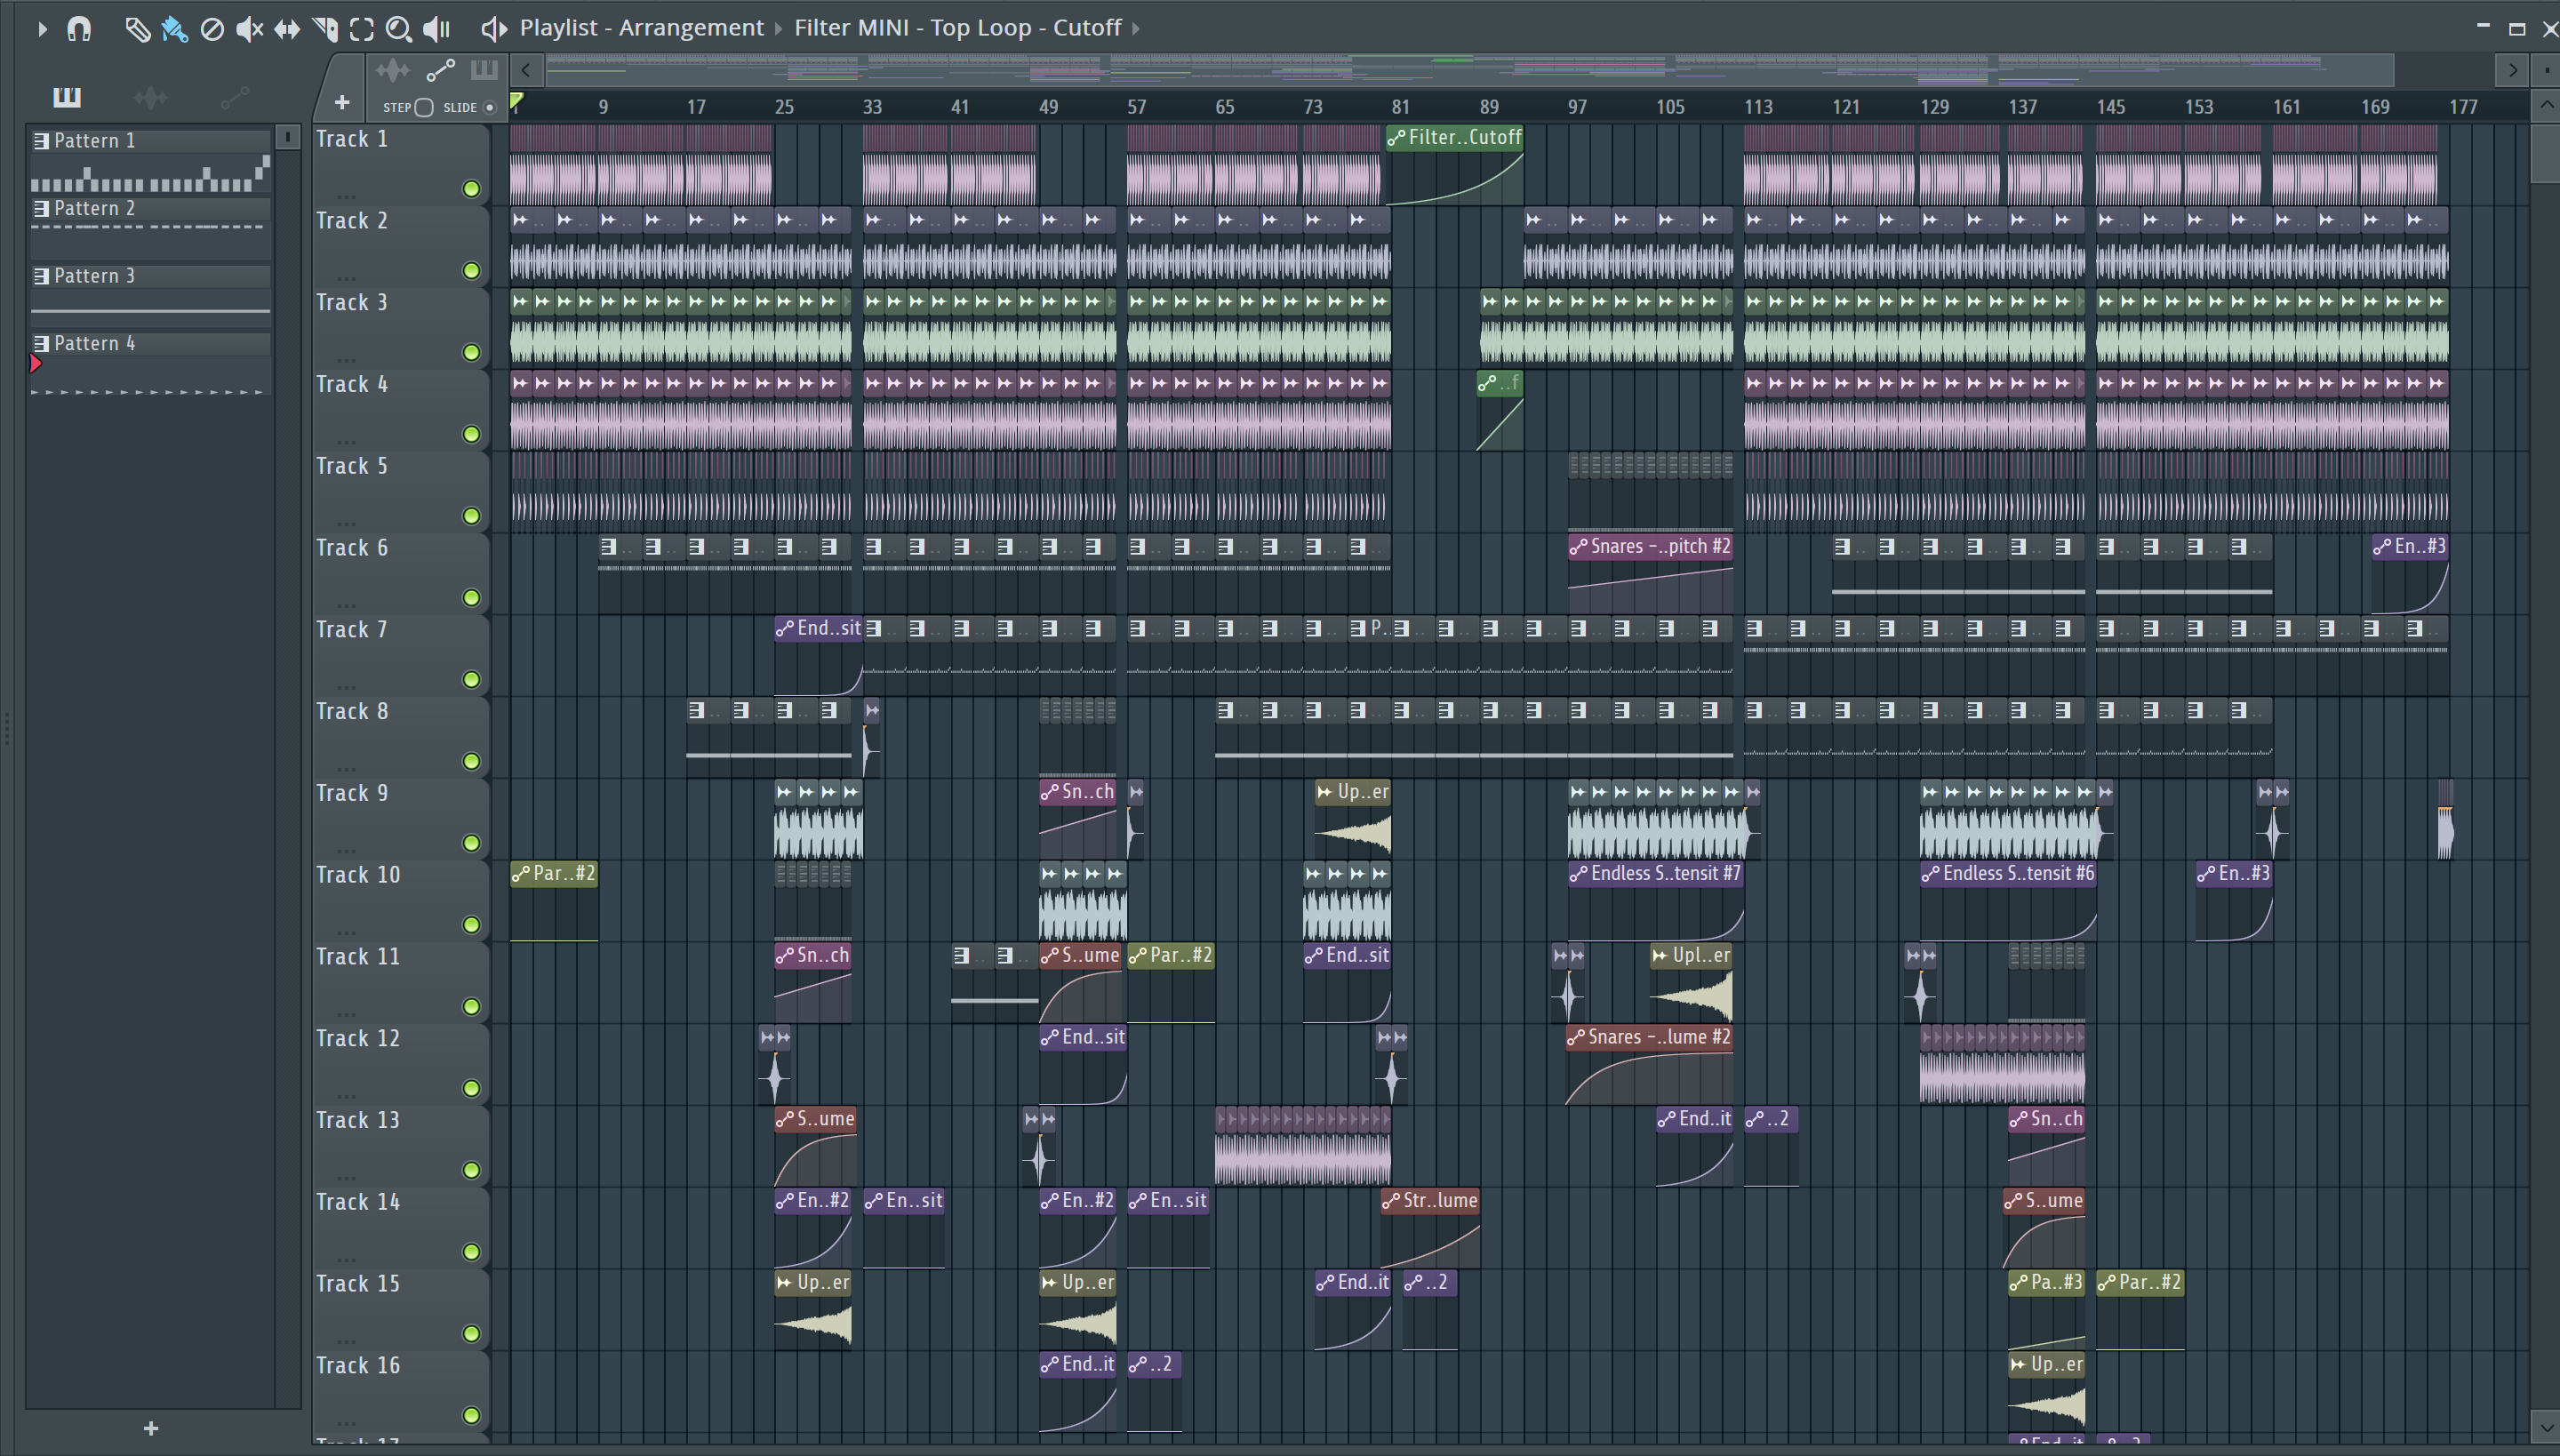Open the Filter MINI - Top Loop - Cutoff clip menu
2560x1456 pixels.
click(957, 28)
